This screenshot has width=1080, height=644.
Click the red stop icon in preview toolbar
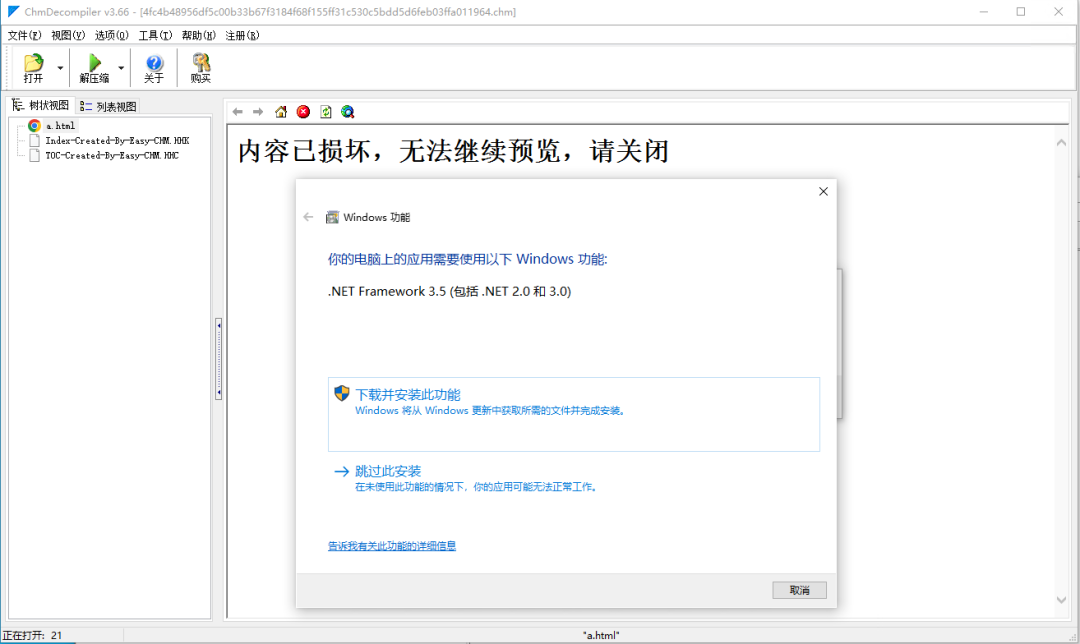point(303,112)
